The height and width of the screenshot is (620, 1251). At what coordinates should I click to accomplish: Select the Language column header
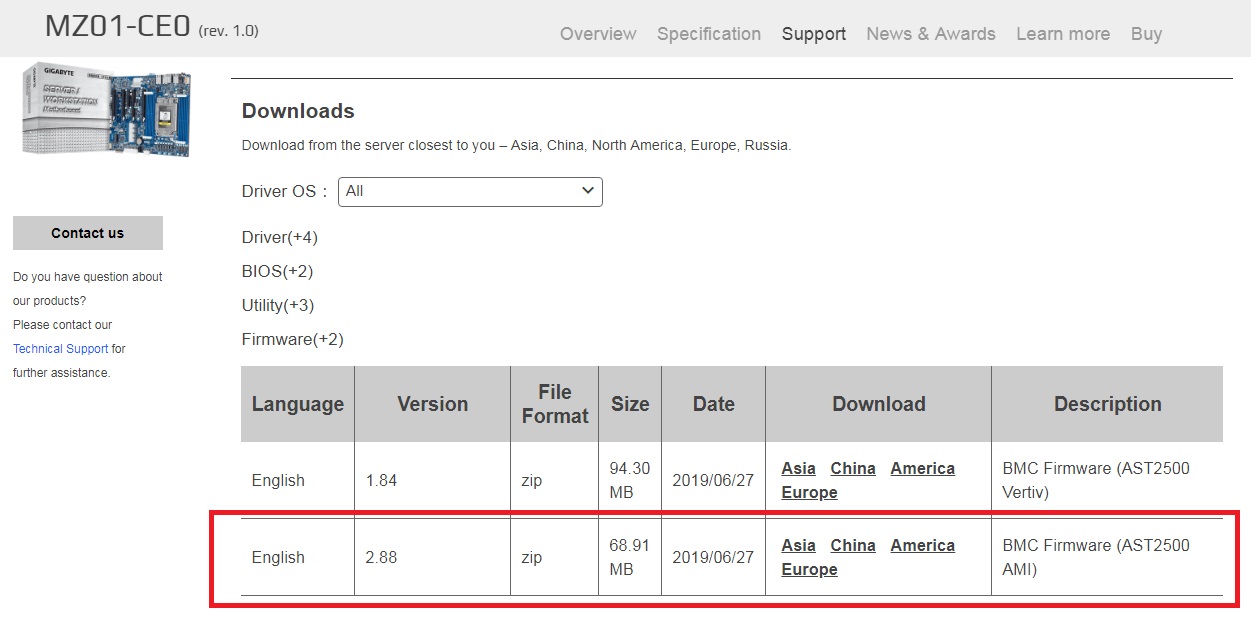tap(298, 404)
